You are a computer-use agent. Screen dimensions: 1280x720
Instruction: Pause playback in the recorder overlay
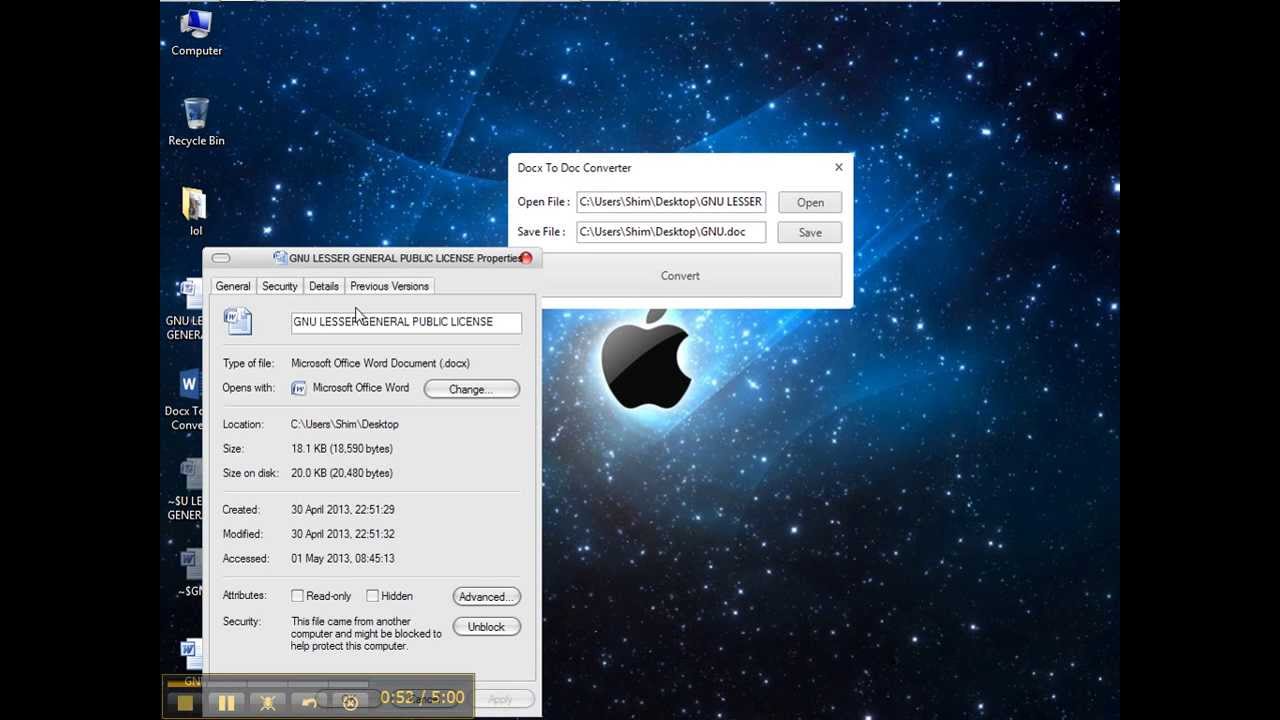(x=226, y=702)
